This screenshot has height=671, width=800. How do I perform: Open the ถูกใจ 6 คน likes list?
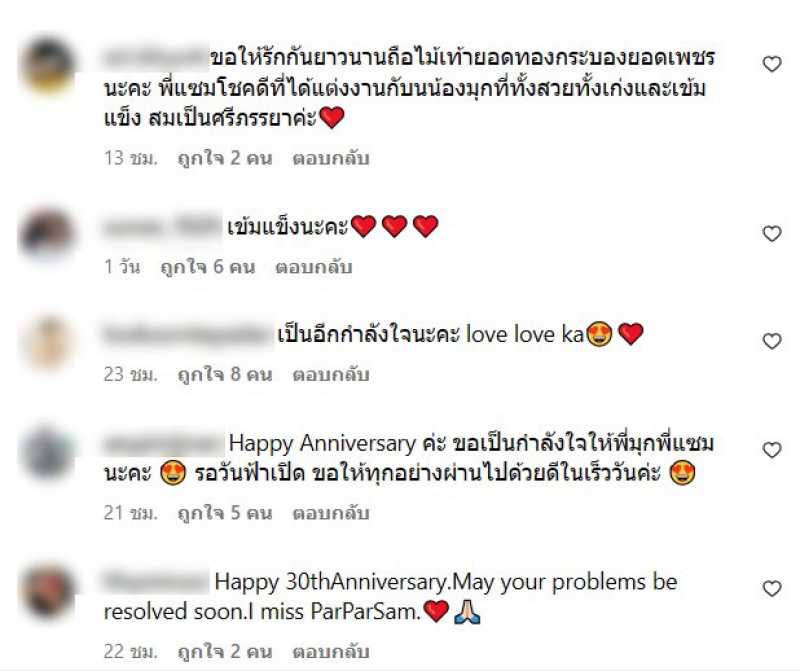[208, 267]
